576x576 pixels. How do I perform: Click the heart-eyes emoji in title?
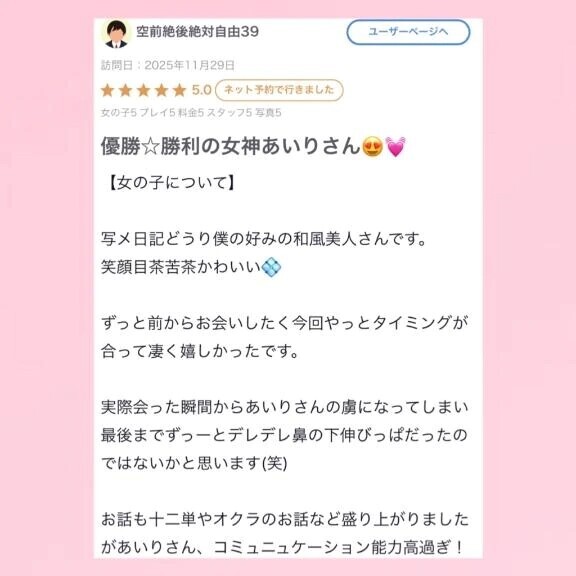click(372, 147)
